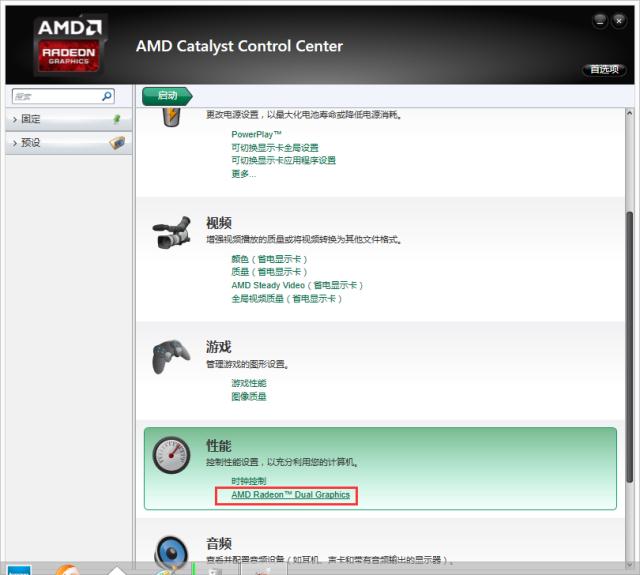Click the 更多... link under power
Image resolution: width=640 pixels, height=575 pixels.
pos(244,174)
